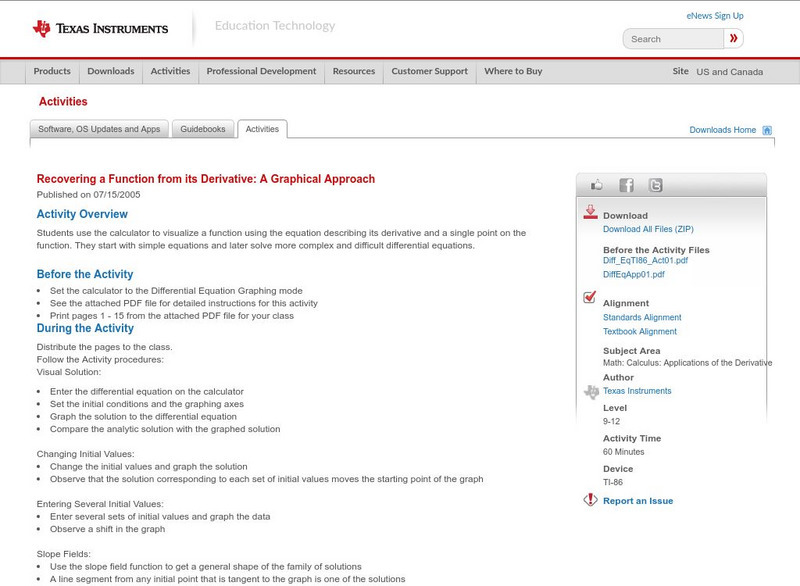Open the Downloads menu
Viewport: 800px width, 586px height.
coord(111,71)
